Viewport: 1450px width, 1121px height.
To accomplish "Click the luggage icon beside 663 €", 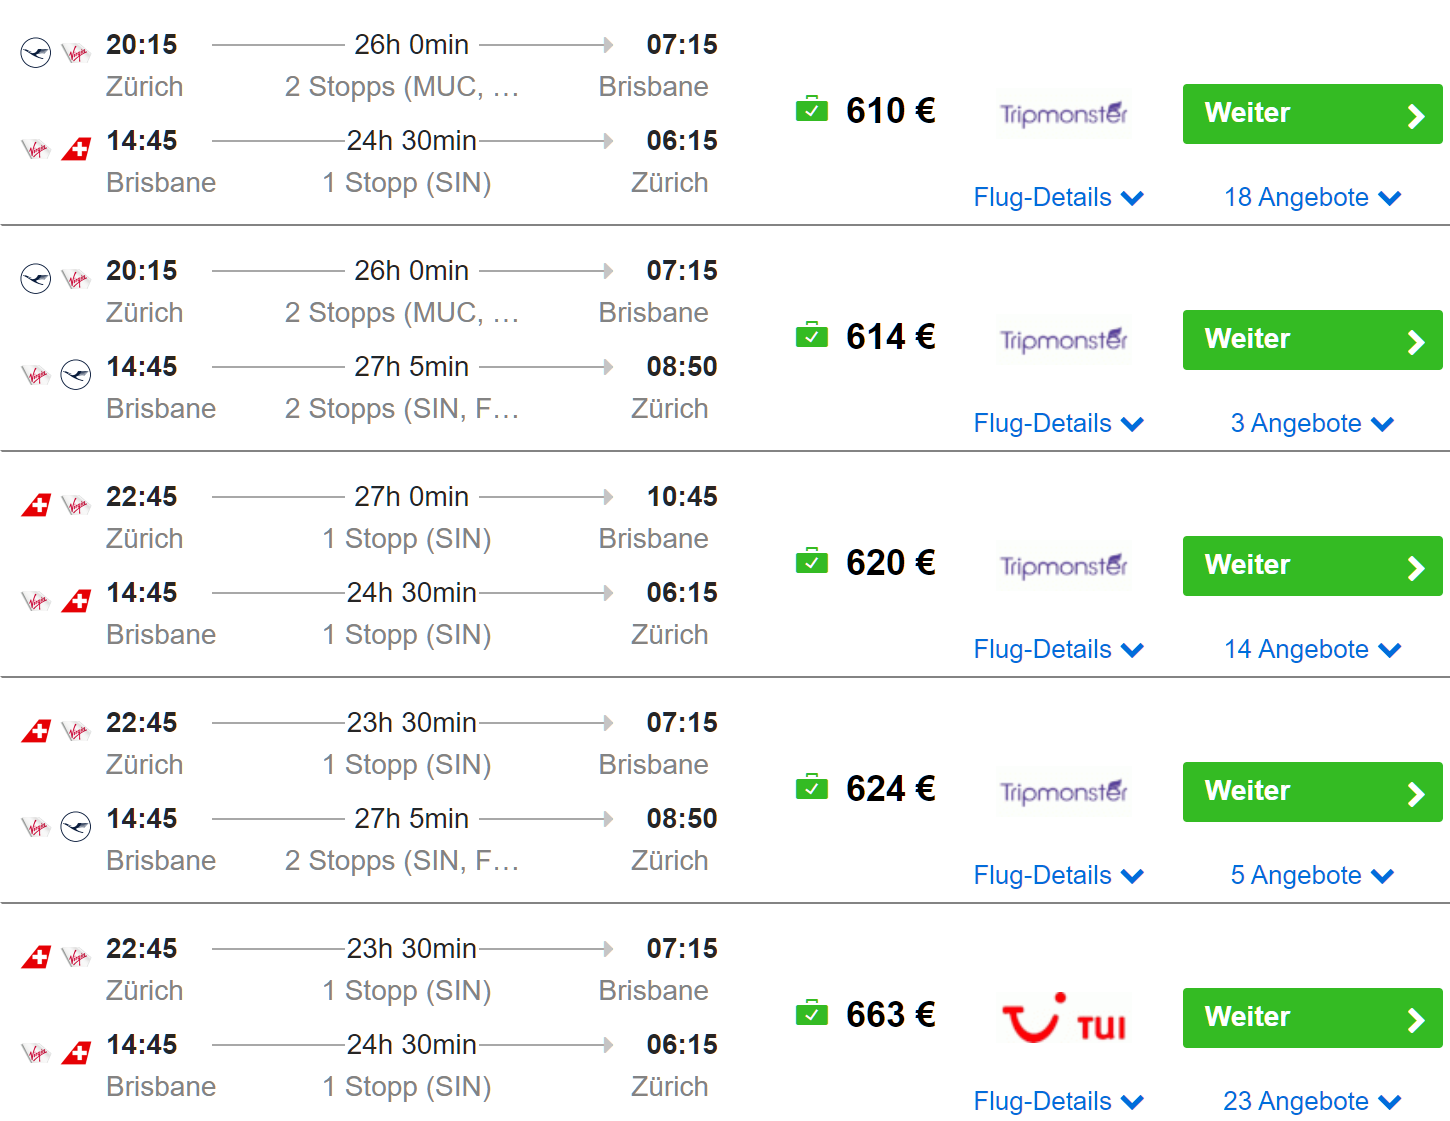I will pyautogui.click(x=811, y=1013).
